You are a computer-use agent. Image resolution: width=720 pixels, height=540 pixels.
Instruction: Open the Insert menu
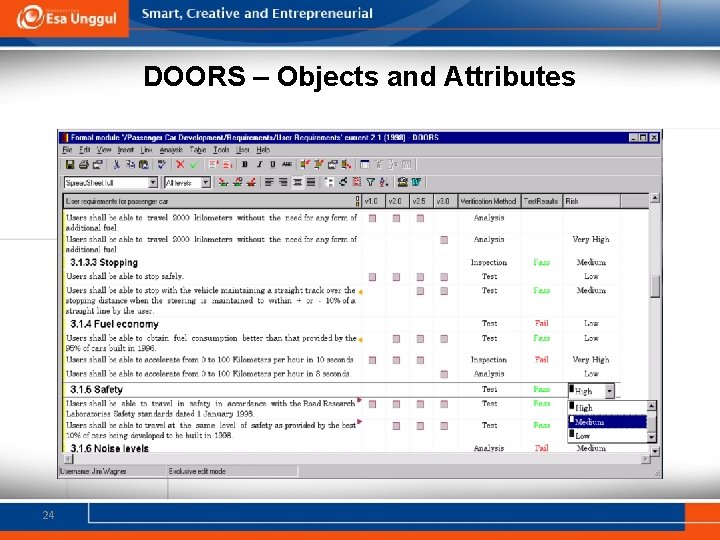(x=126, y=150)
